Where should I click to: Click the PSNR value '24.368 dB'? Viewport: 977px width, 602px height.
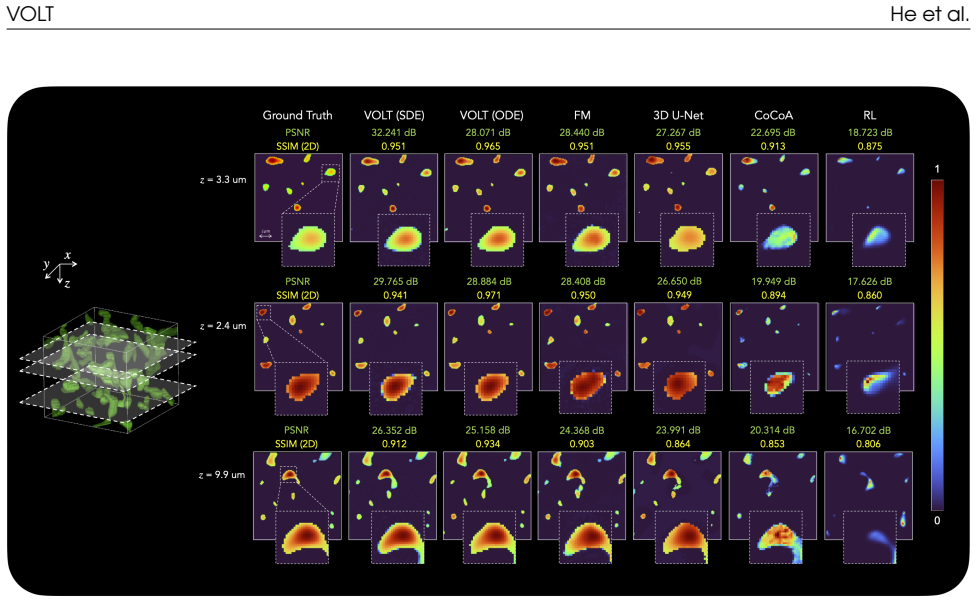582,430
